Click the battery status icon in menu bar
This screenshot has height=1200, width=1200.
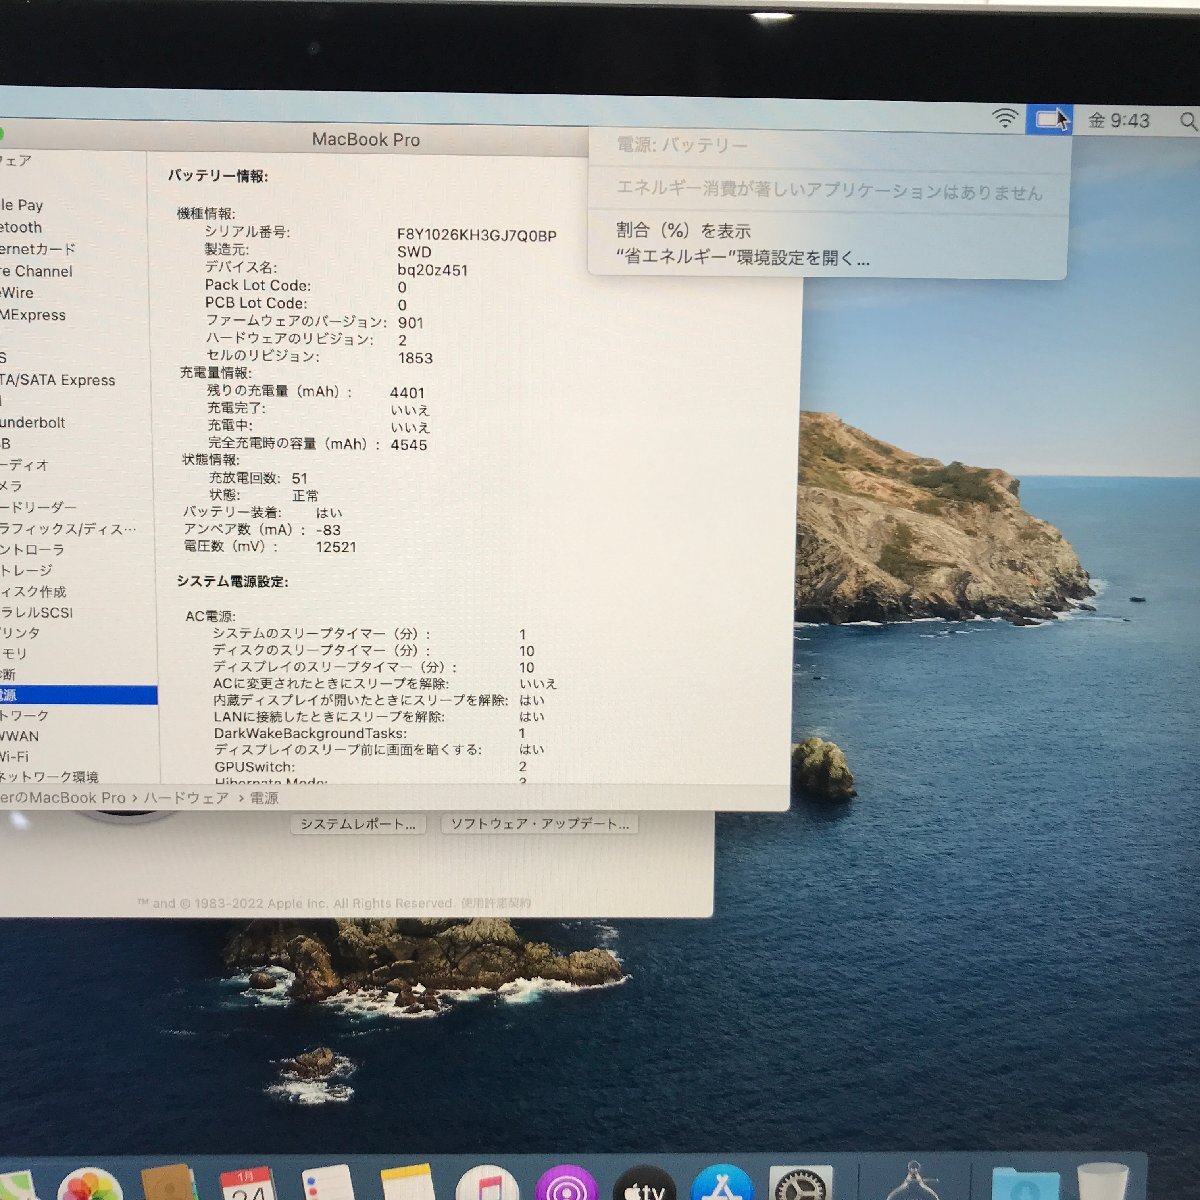(1052, 119)
